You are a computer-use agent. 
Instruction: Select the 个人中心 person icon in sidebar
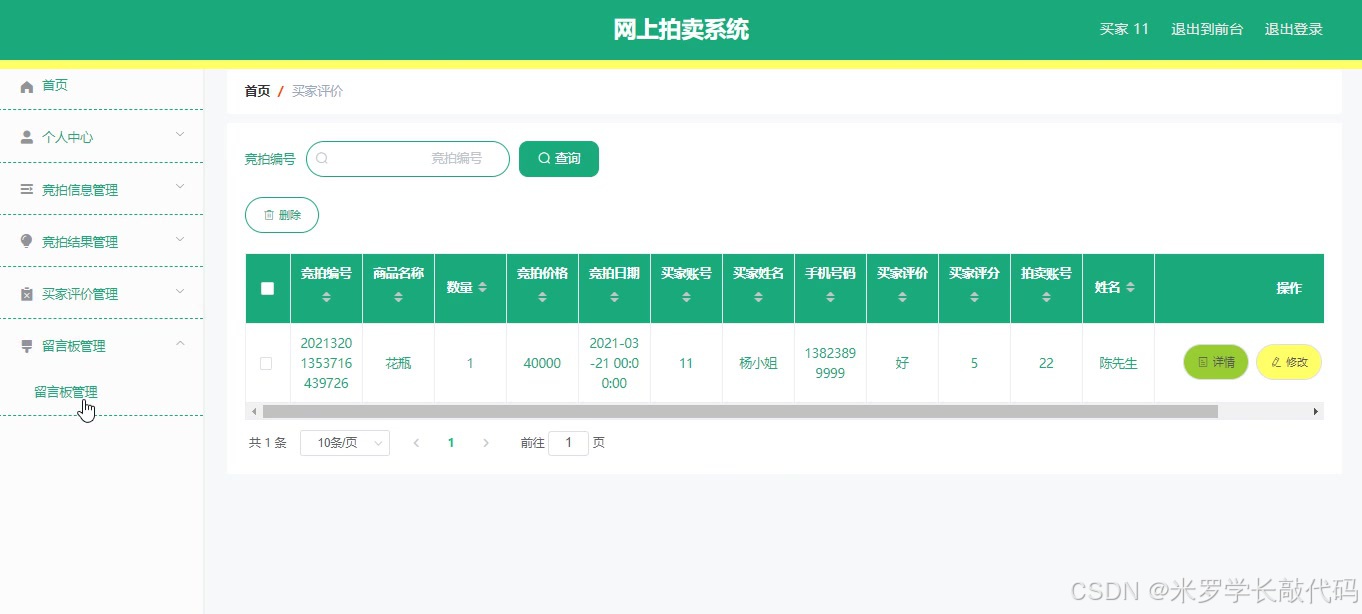(x=26, y=136)
